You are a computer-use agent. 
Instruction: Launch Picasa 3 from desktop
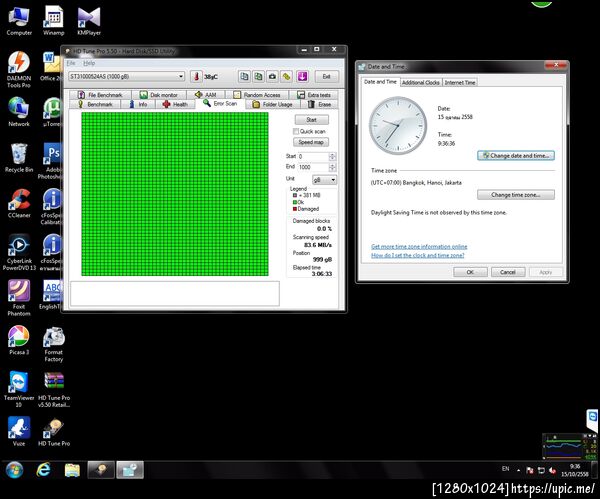coord(19,340)
